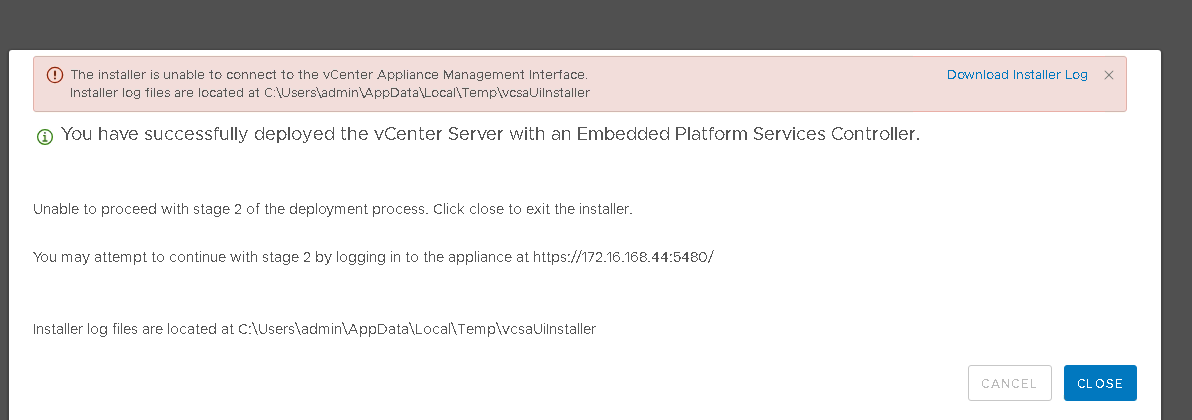Click the green info icon beside success message
Screen dimensions: 1192x420
coord(45,137)
